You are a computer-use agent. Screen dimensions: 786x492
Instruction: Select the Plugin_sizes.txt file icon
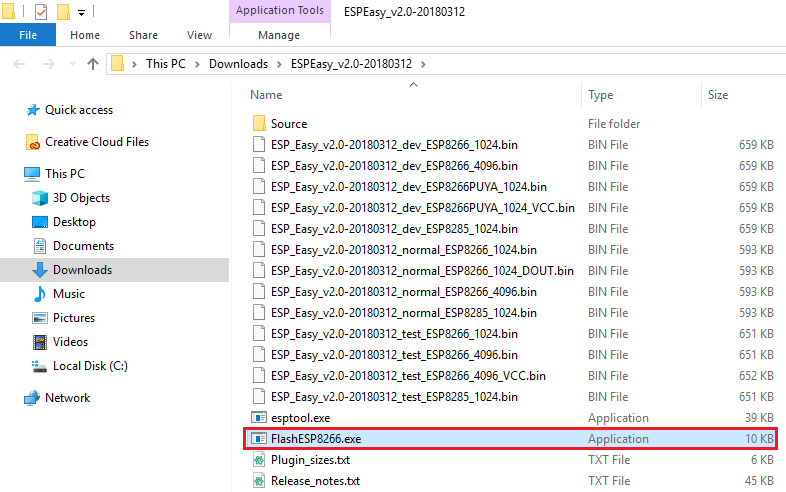259,460
